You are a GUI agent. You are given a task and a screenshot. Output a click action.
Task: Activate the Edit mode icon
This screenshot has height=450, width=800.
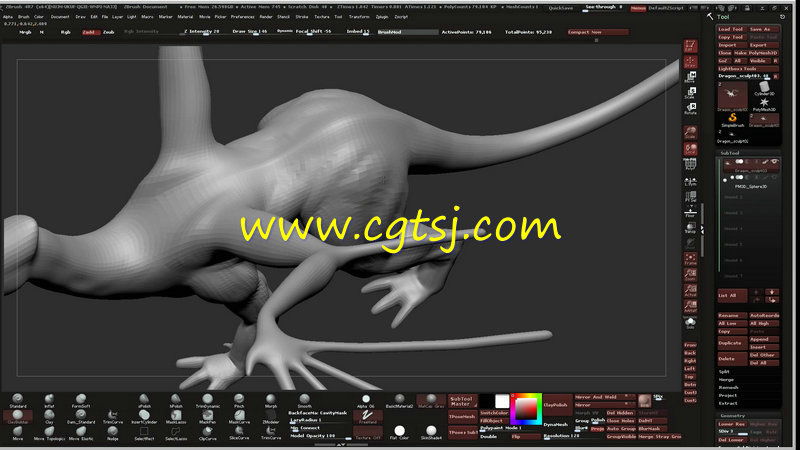690,46
